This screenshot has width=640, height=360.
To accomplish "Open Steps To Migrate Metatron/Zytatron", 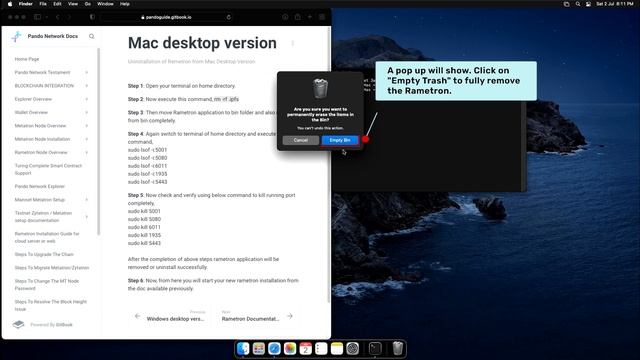I will coord(52,268).
